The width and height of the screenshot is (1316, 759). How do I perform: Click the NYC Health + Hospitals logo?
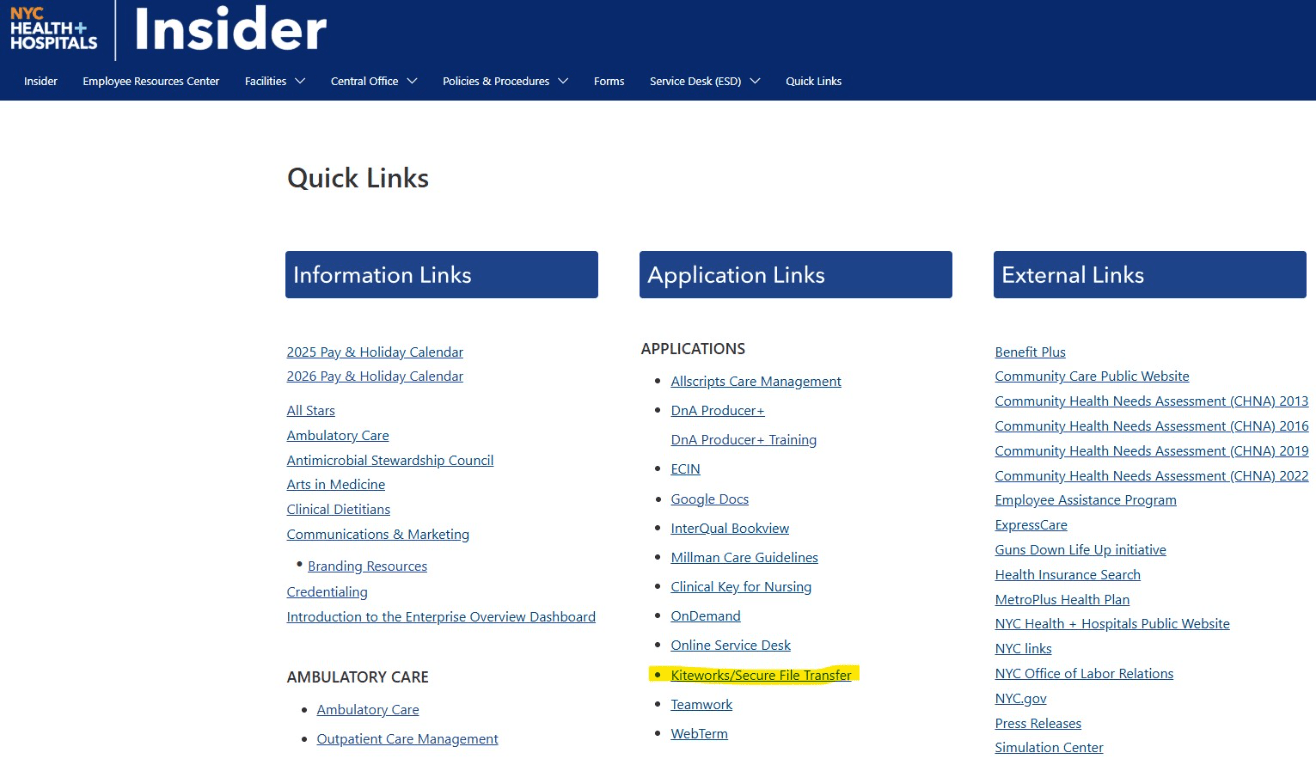pyautogui.click(x=54, y=29)
